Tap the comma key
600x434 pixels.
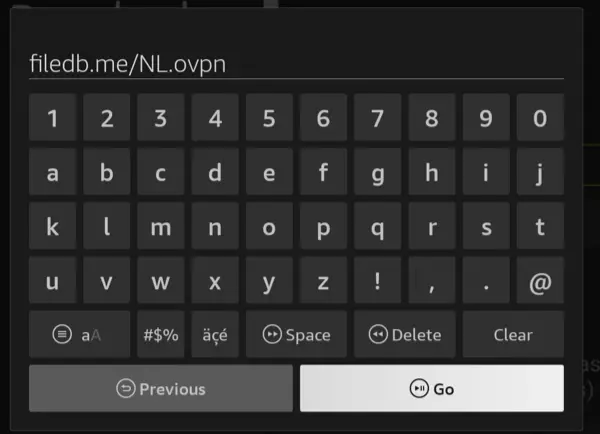coord(432,281)
